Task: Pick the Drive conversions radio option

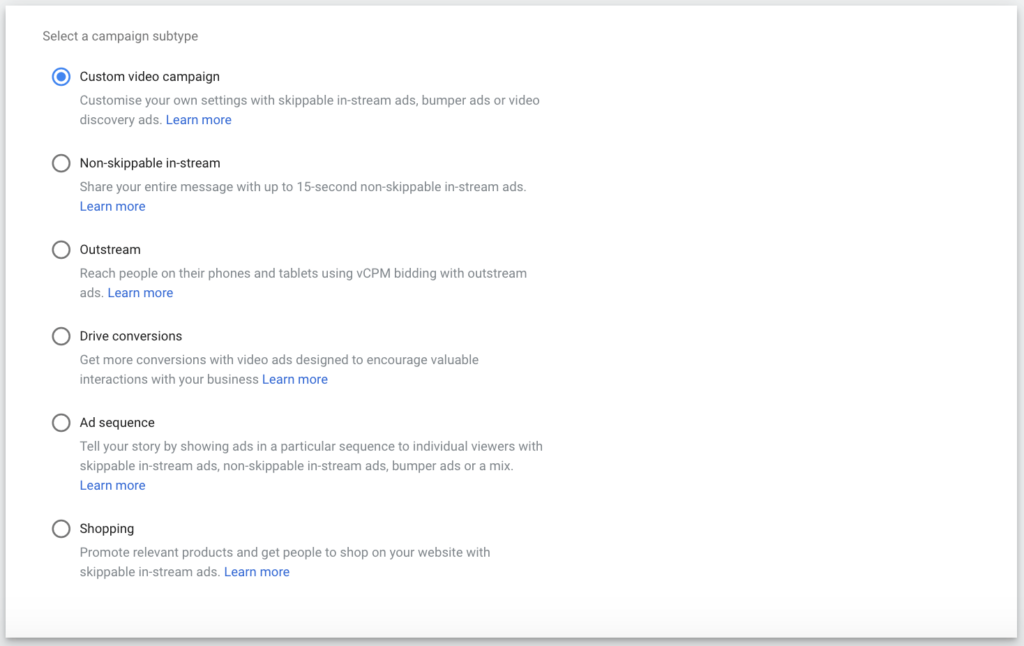Action: click(61, 336)
